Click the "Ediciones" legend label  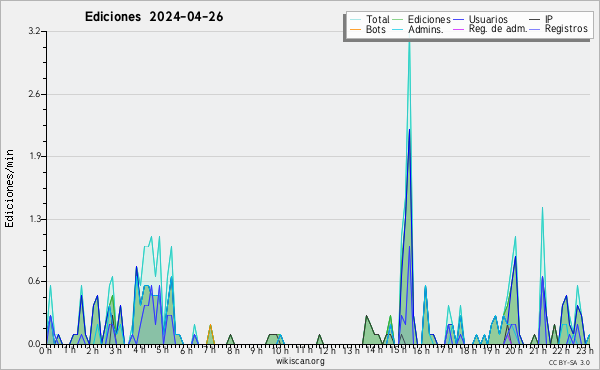(x=429, y=19)
